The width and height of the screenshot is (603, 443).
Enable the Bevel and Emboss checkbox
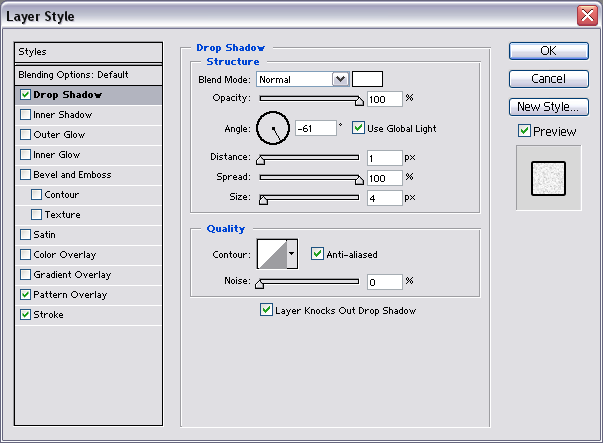click(25, 175)
